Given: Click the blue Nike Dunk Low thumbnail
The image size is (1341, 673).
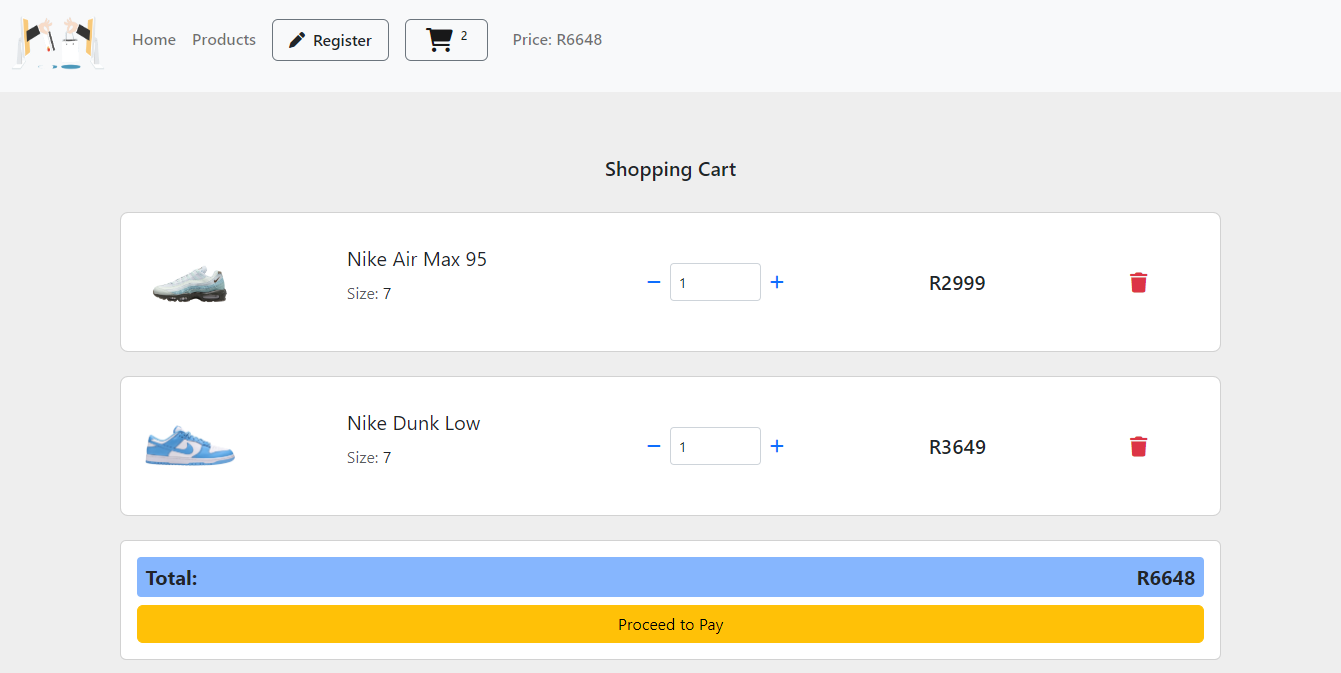Looking at the screenshot, I should [x=190, y=447].
